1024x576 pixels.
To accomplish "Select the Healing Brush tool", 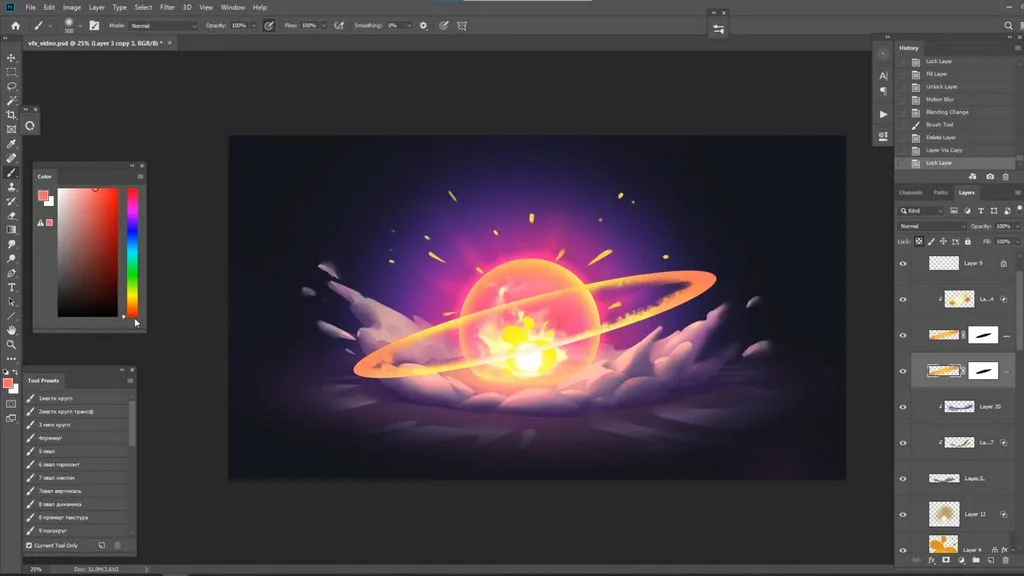I will tap(11, 158).
